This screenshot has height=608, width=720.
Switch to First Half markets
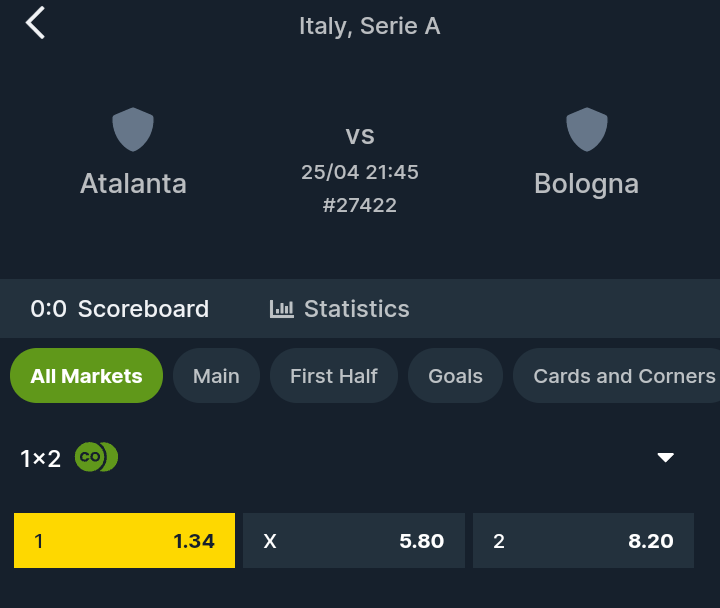[x=334, y=376]
